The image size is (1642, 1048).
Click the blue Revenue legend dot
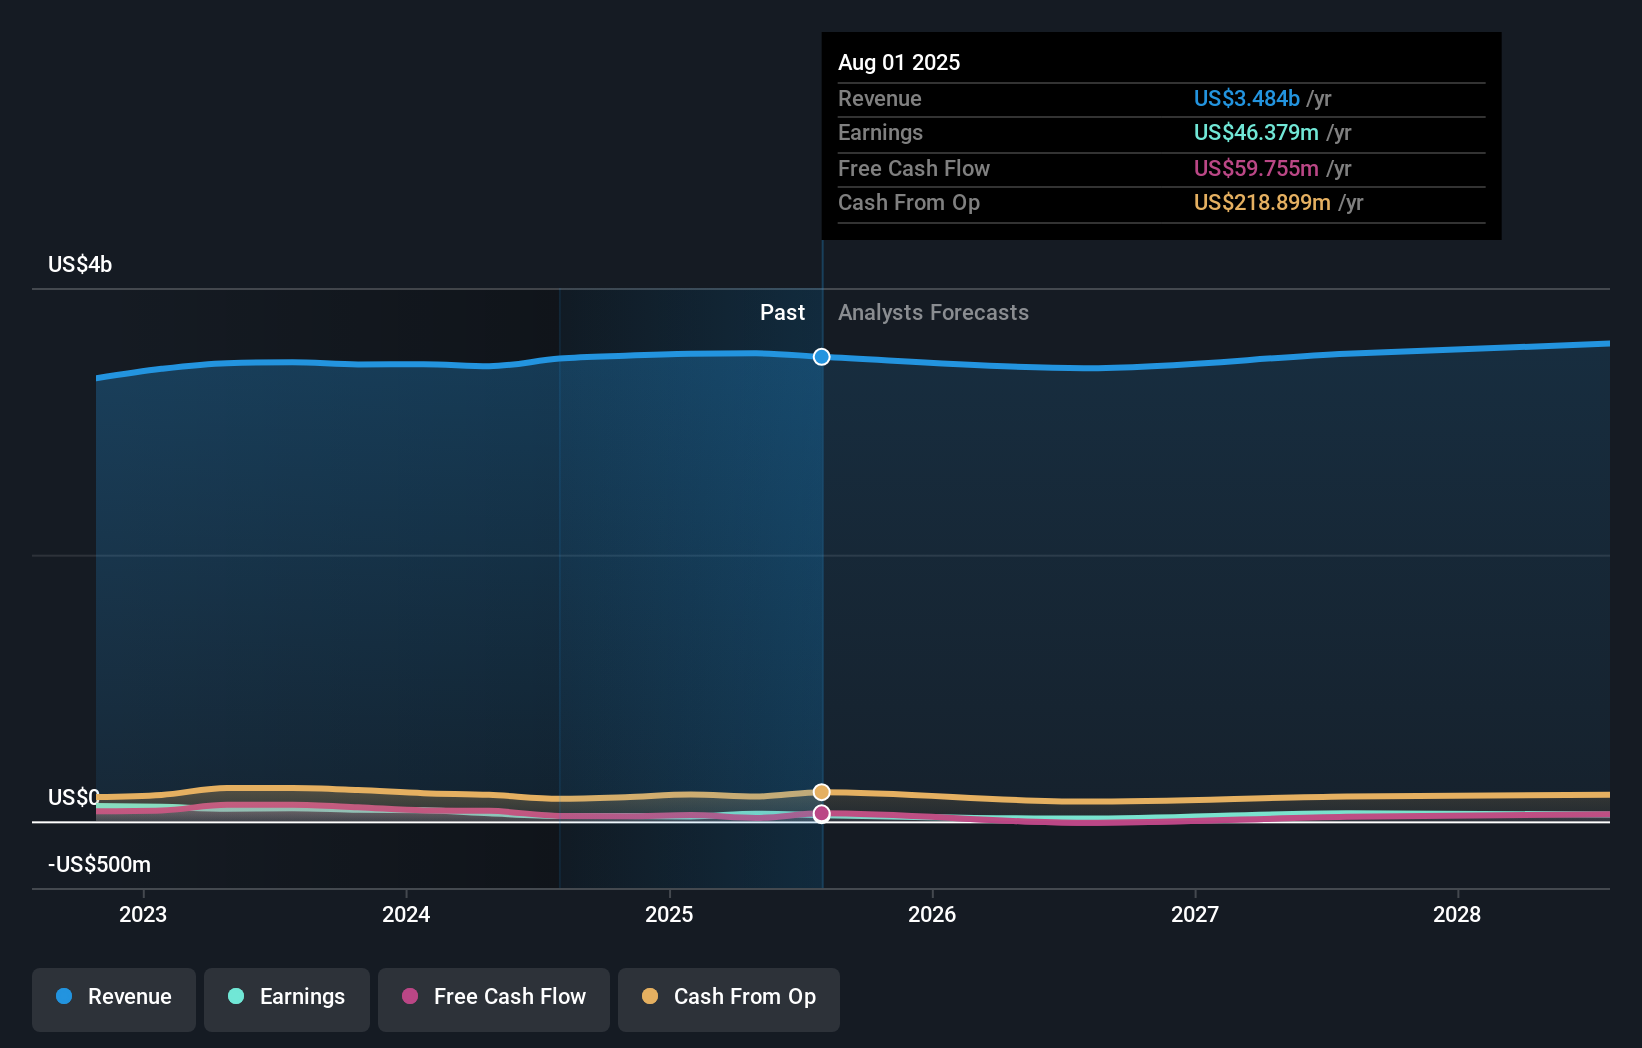(64, 997)
